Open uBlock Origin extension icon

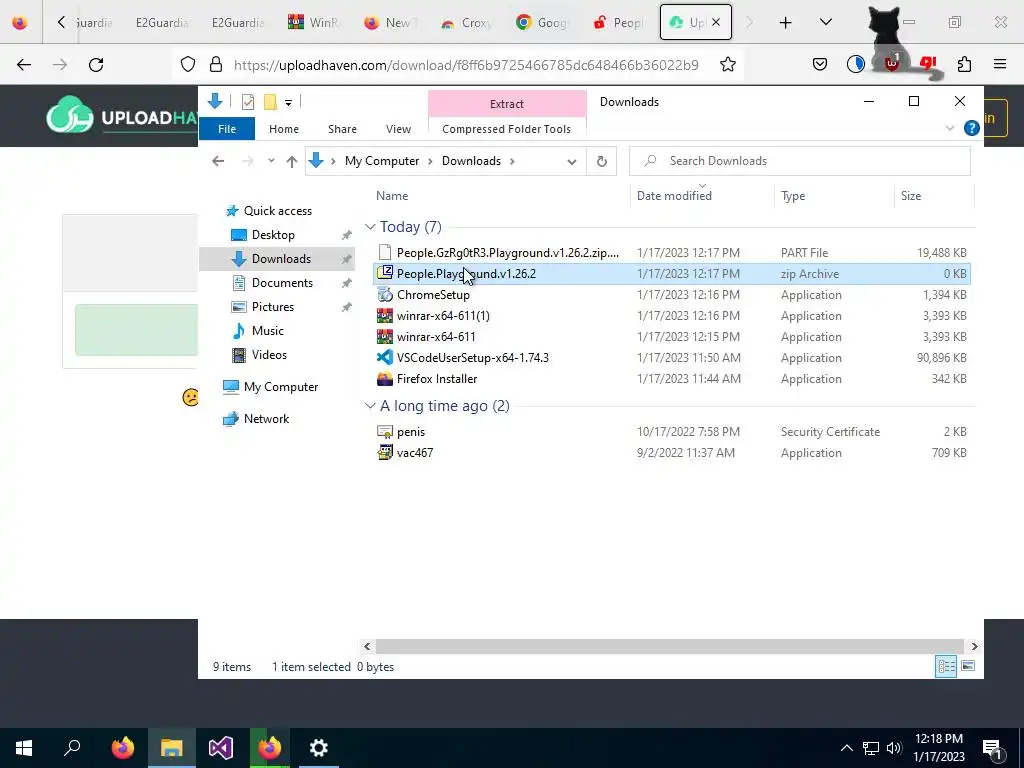click(x=891, y=65)
